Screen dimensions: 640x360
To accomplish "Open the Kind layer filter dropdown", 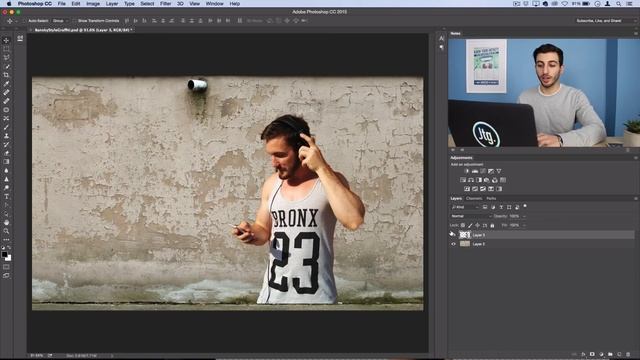I will 465,207.
